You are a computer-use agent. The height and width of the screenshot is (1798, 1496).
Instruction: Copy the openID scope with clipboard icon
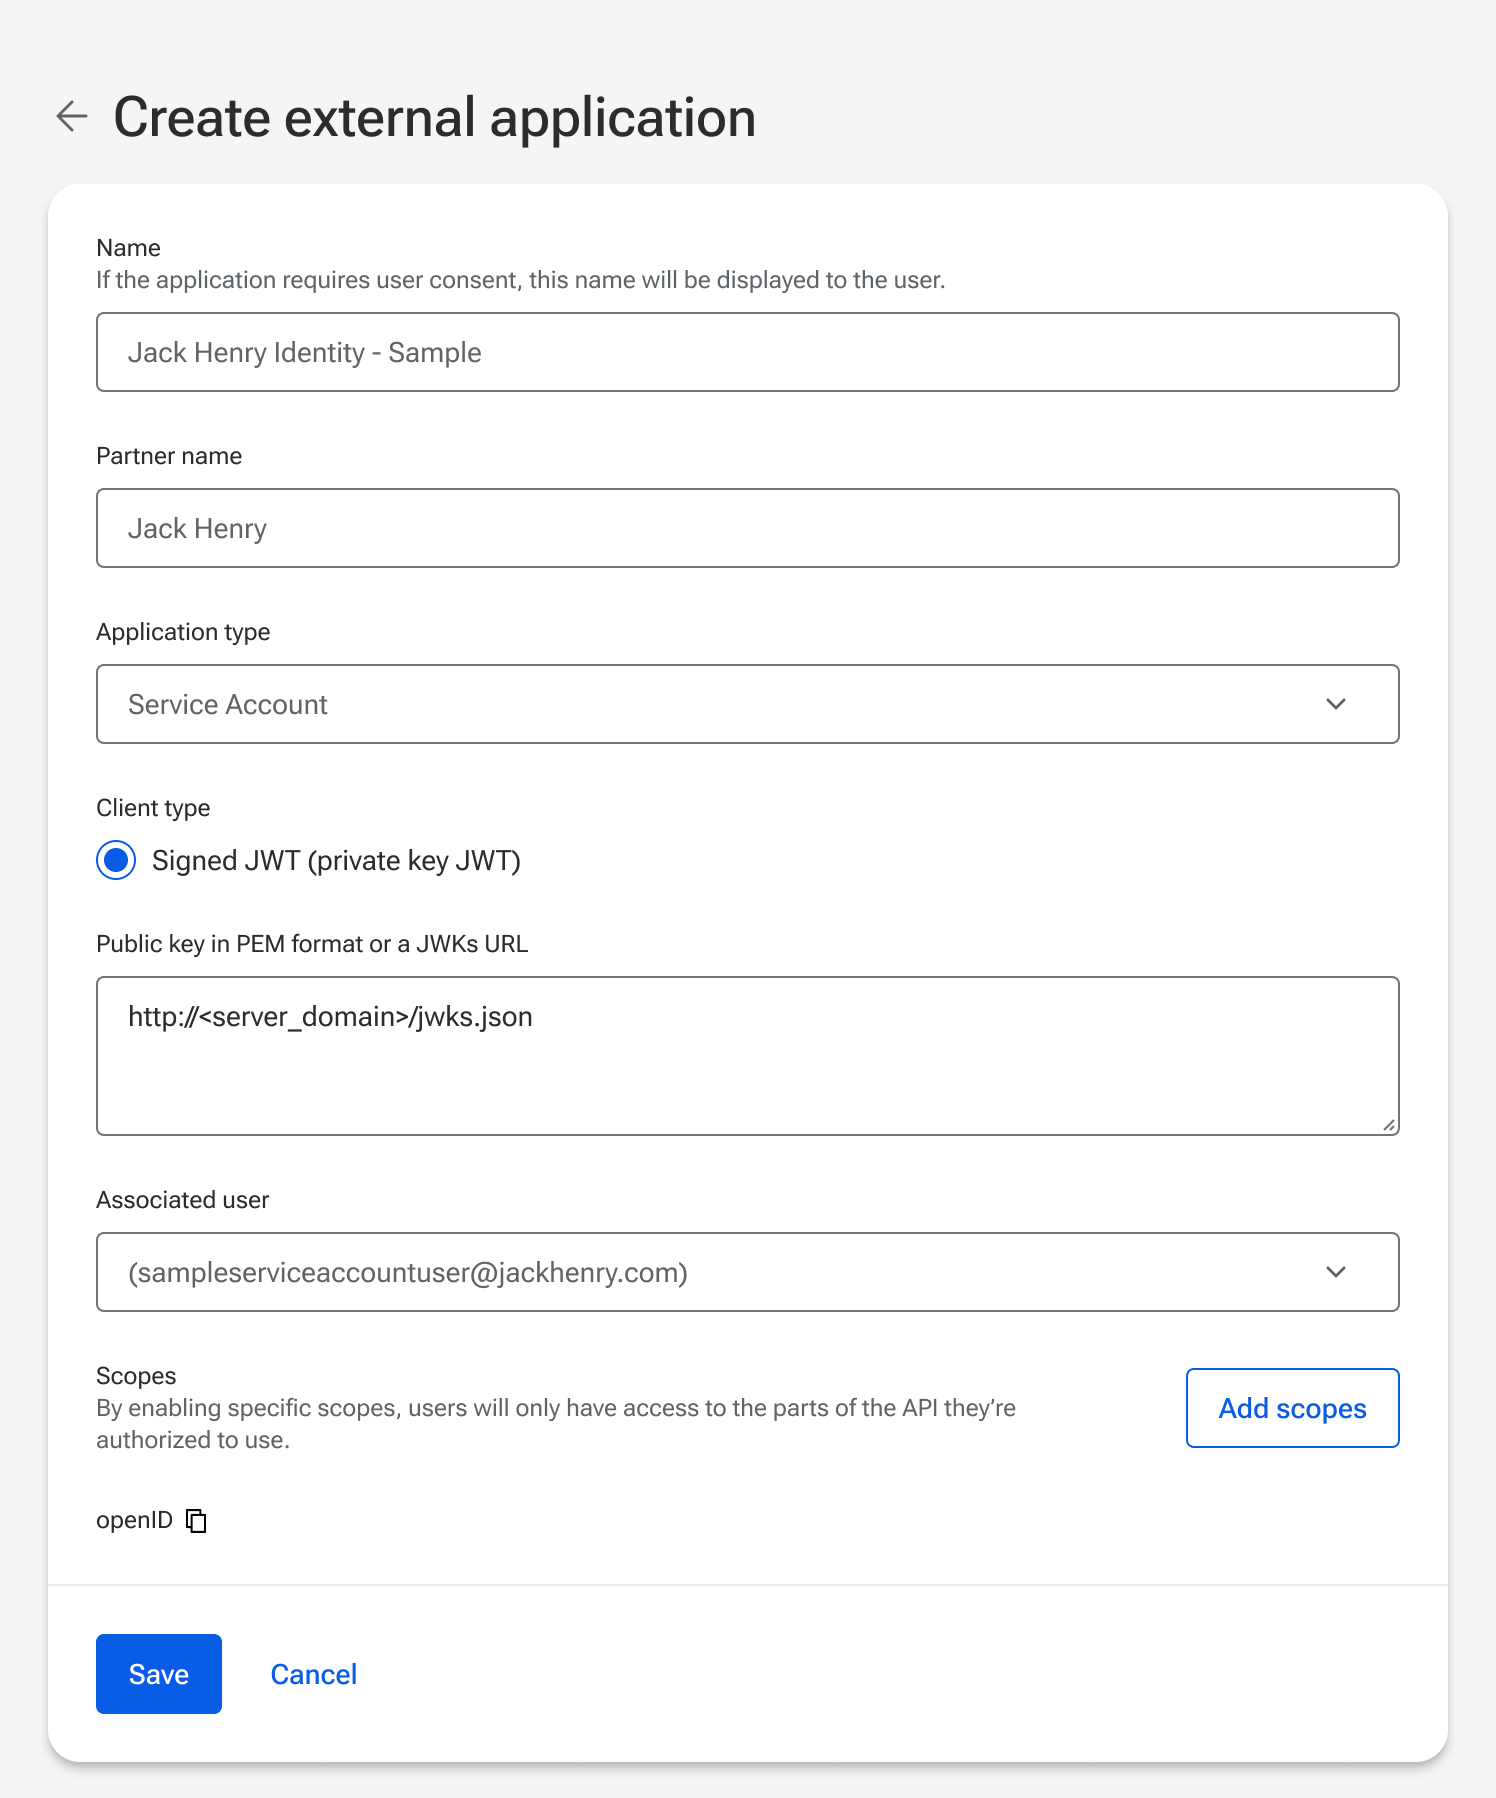[197, 1520]
